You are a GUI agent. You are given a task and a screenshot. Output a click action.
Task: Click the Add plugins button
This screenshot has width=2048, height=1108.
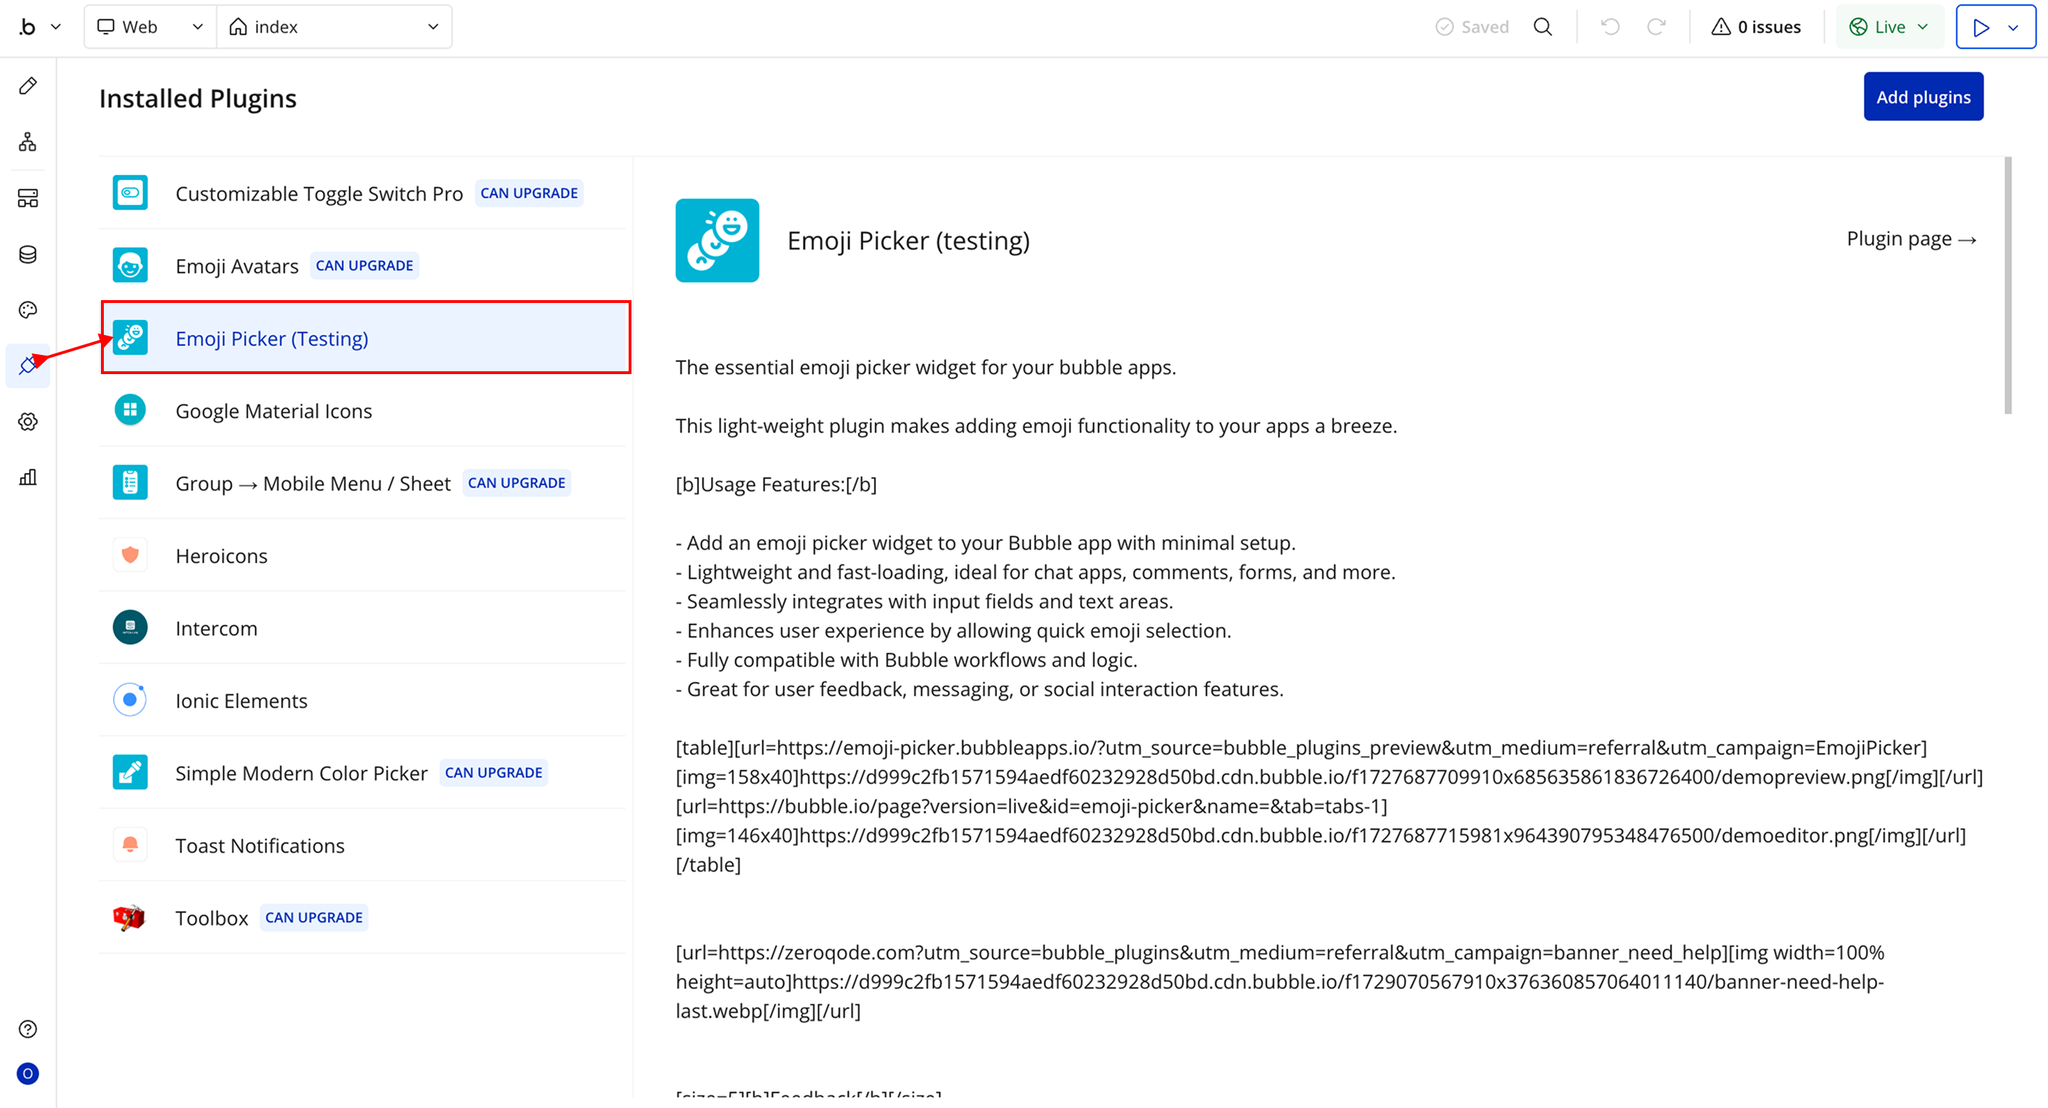click(x=1922, y=97)
